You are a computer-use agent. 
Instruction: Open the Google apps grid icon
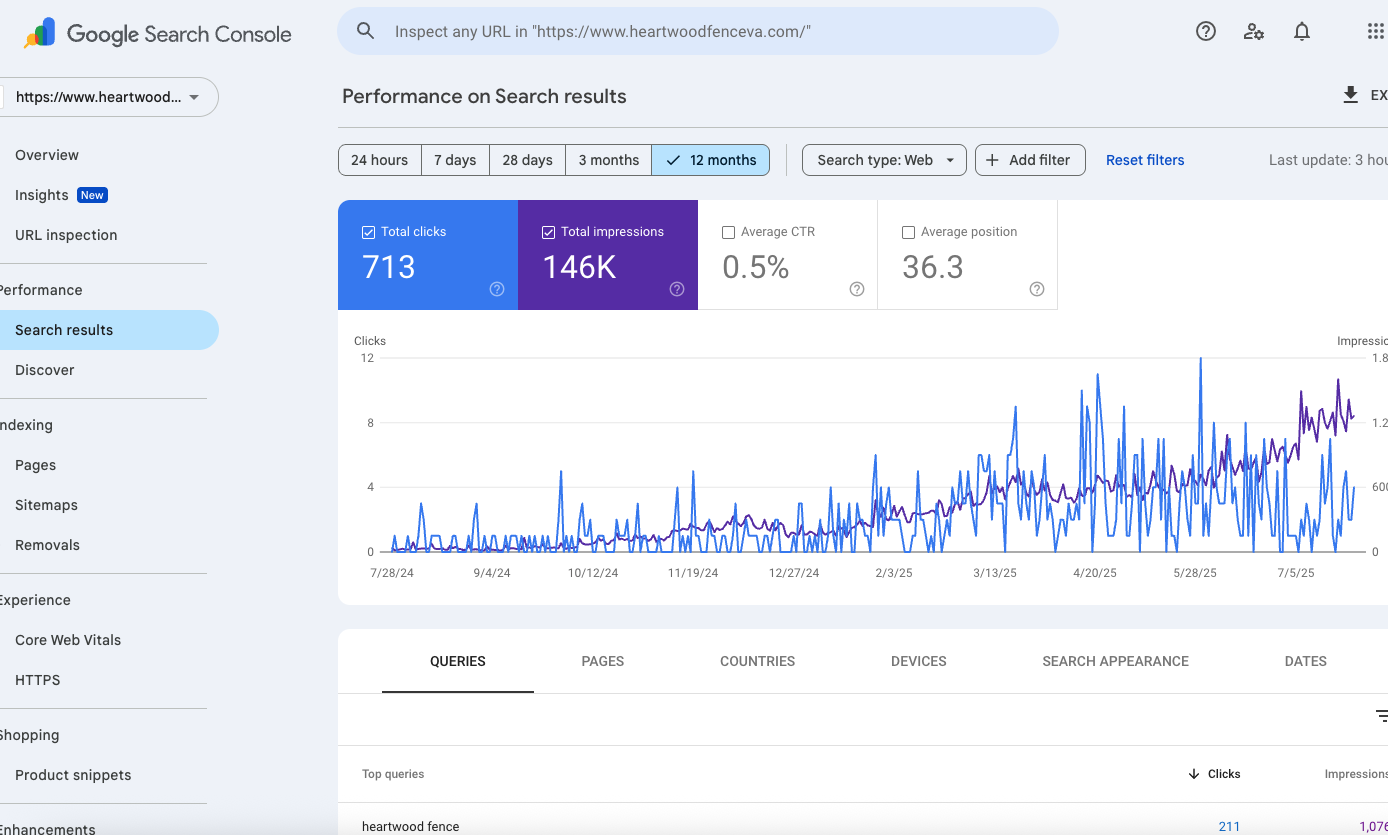tap(1376, 31)
